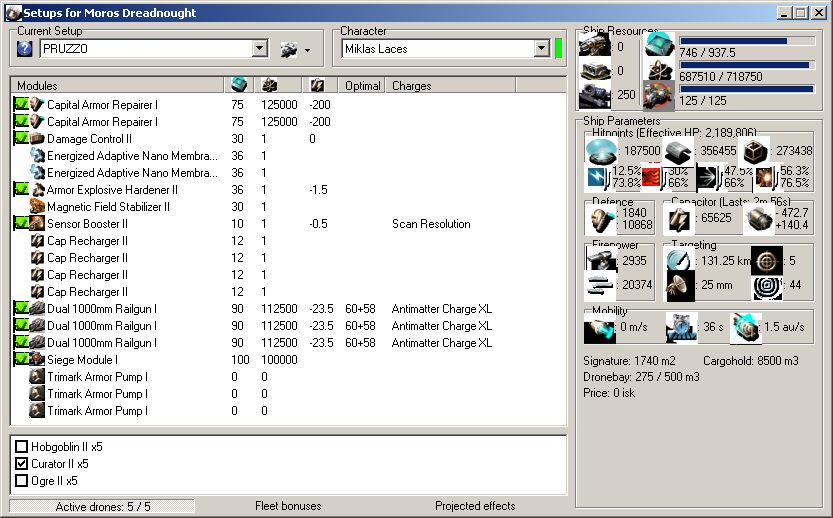
Task: Toggle first Dual 1000mm Railgun I checkmark
Action: click(x=21, y=308)
